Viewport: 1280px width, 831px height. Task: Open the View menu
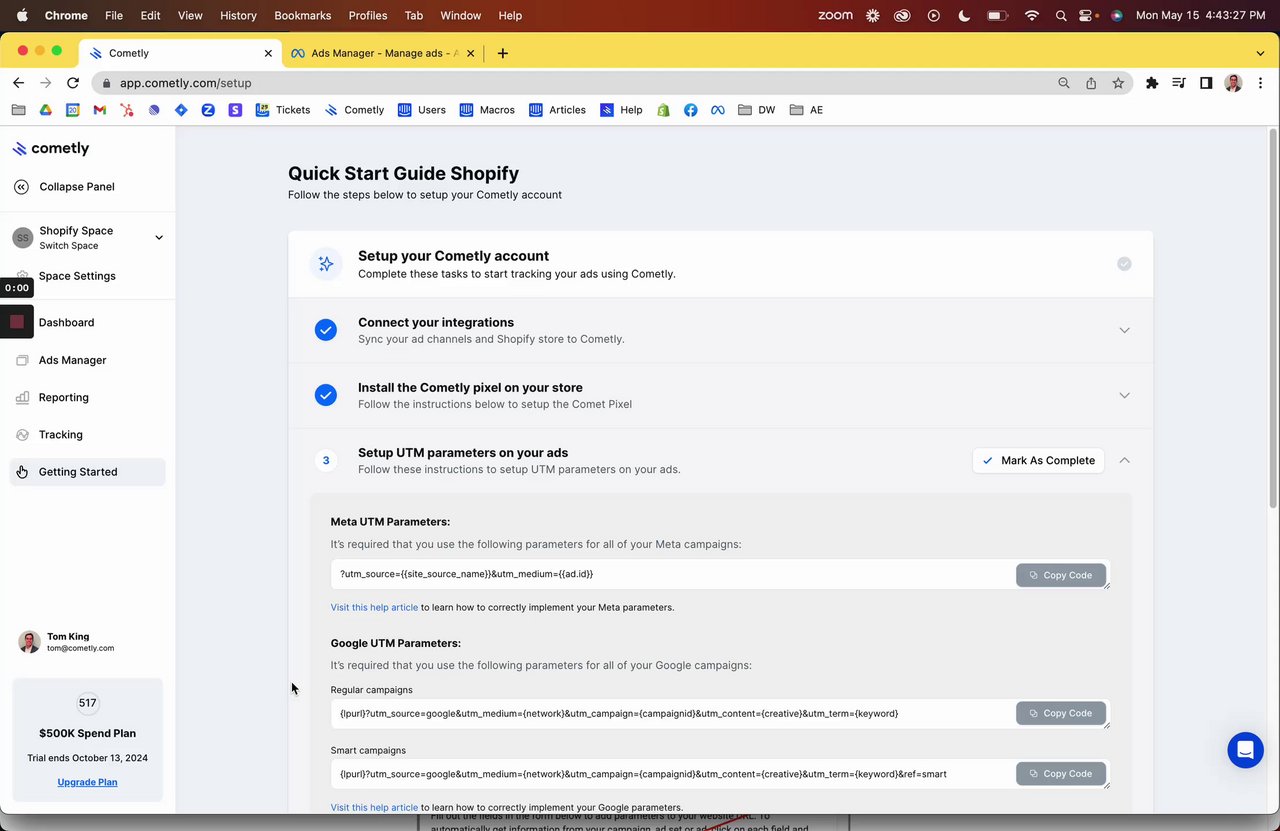[190, 16]
